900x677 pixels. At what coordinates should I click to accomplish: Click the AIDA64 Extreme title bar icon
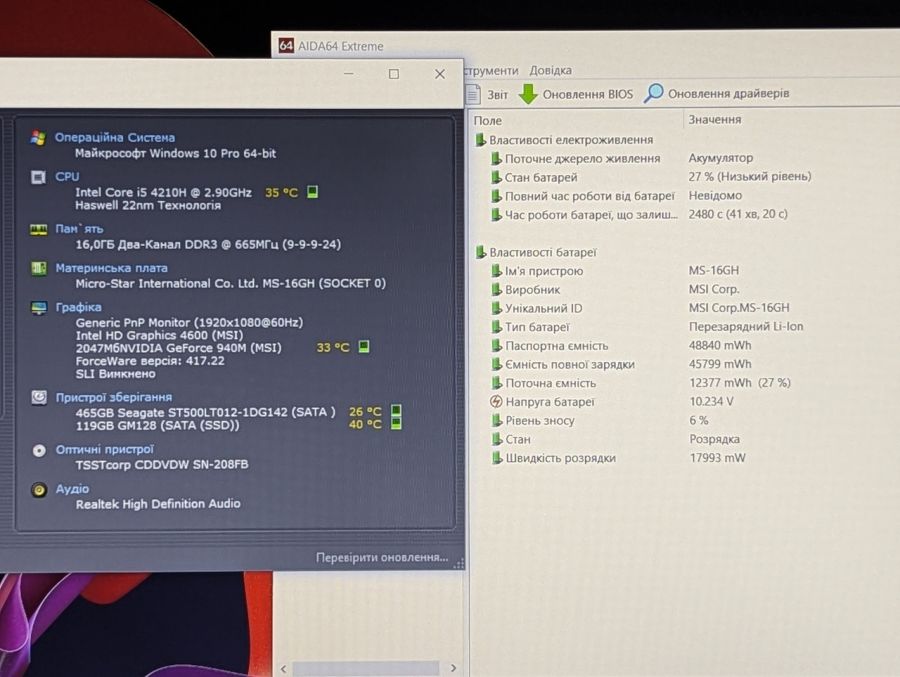click(286, 45)
